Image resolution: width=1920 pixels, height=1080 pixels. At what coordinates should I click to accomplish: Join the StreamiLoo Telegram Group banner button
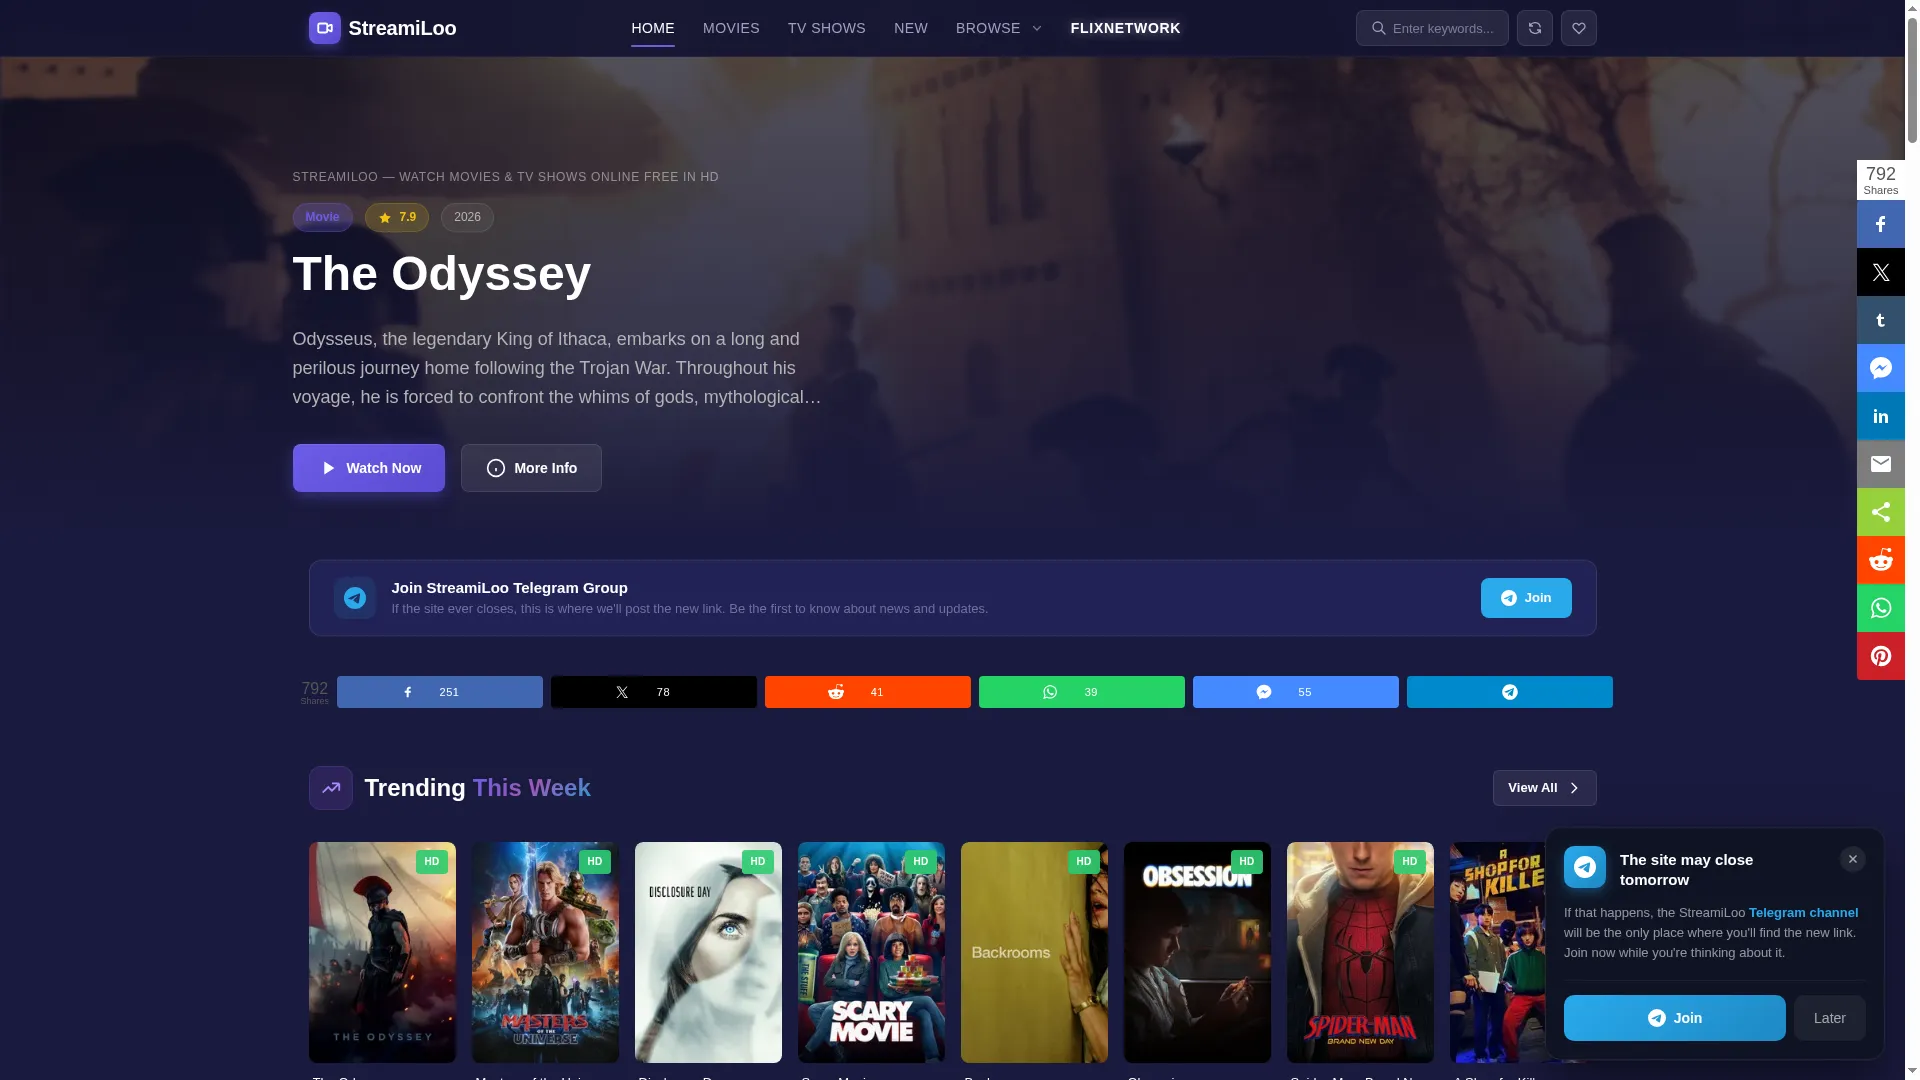pos(1526,598)
